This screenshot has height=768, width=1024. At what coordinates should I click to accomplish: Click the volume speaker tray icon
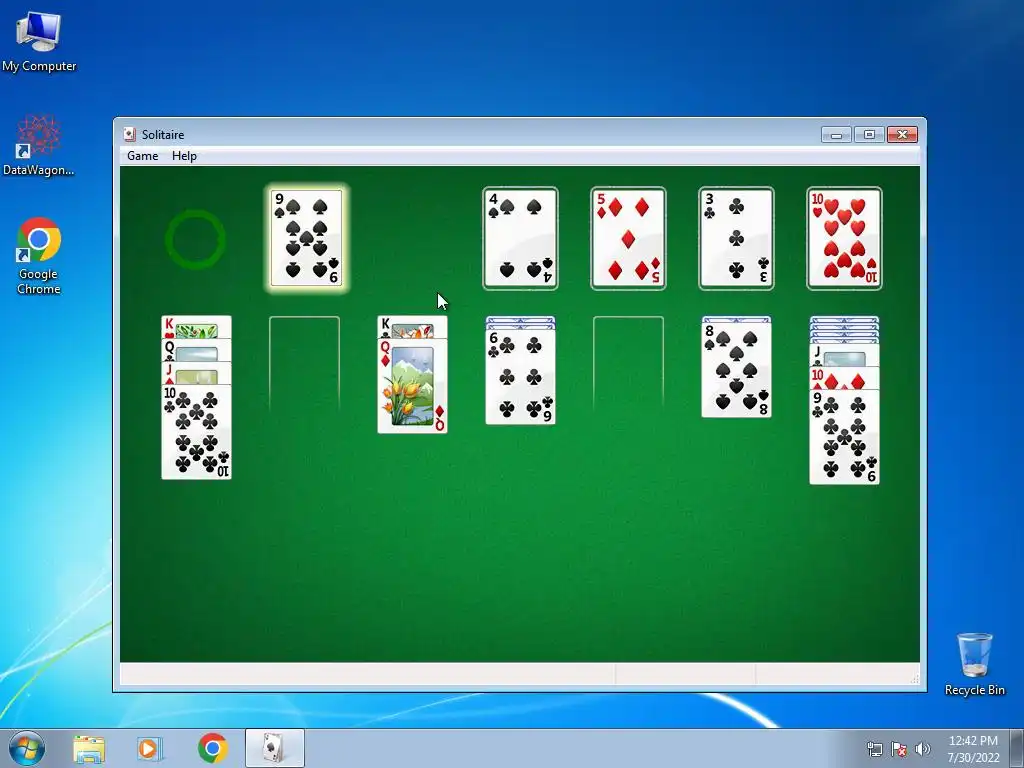point(923,749)
